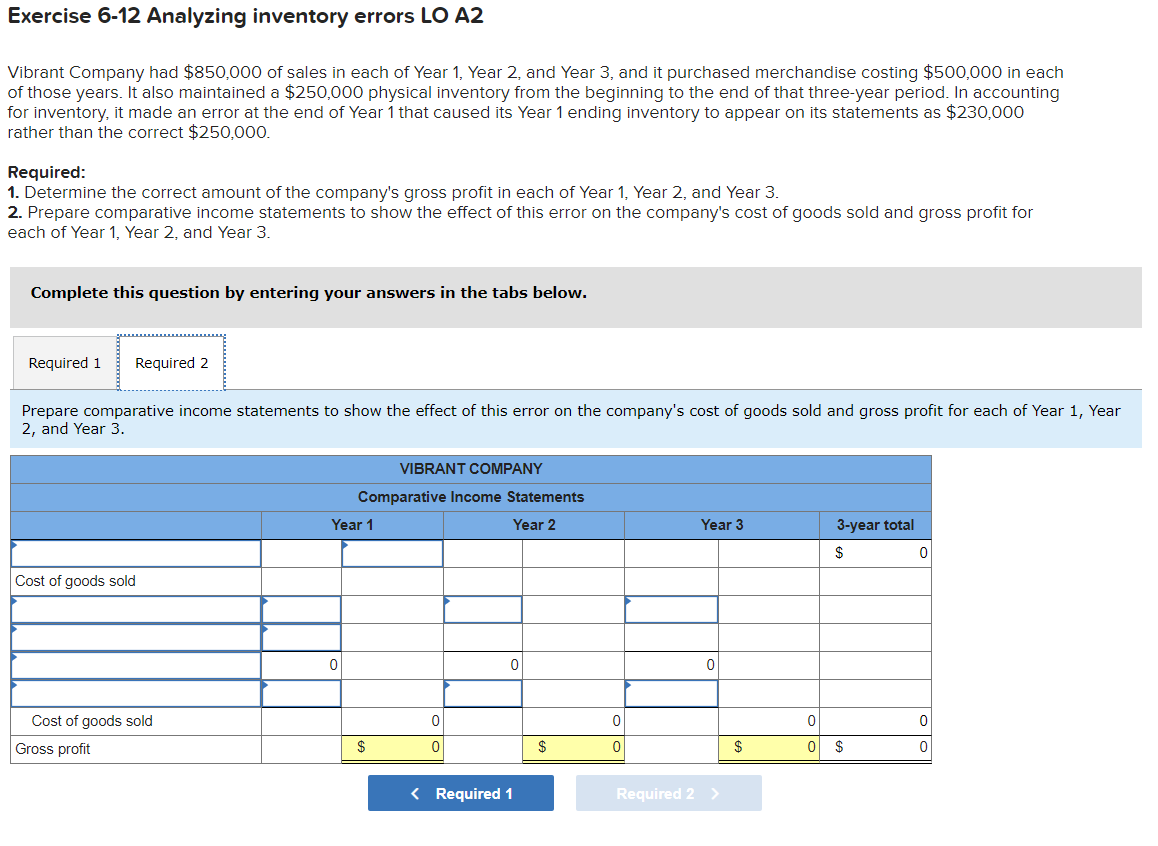Click the 3-year total Gross profit cell

coord(875,747)
